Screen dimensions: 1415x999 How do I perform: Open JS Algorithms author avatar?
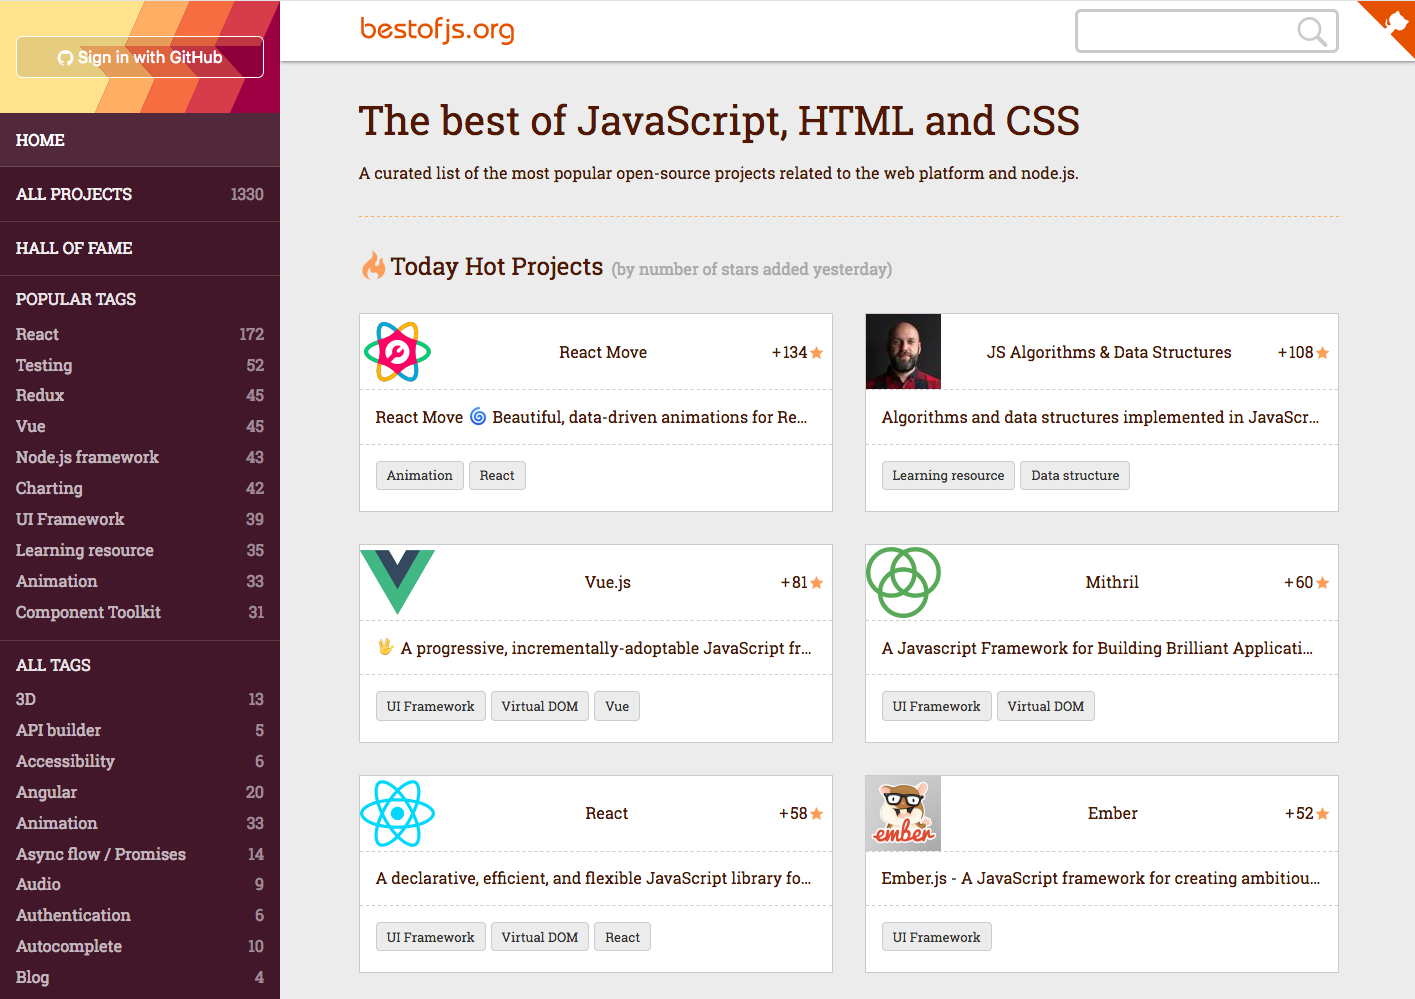(x=903, y=352)
